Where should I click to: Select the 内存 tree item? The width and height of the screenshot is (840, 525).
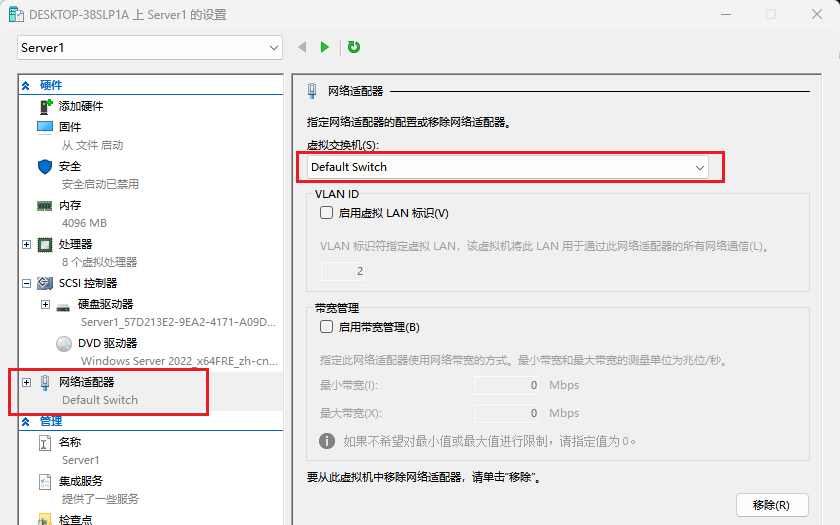(x=70, y=205)
